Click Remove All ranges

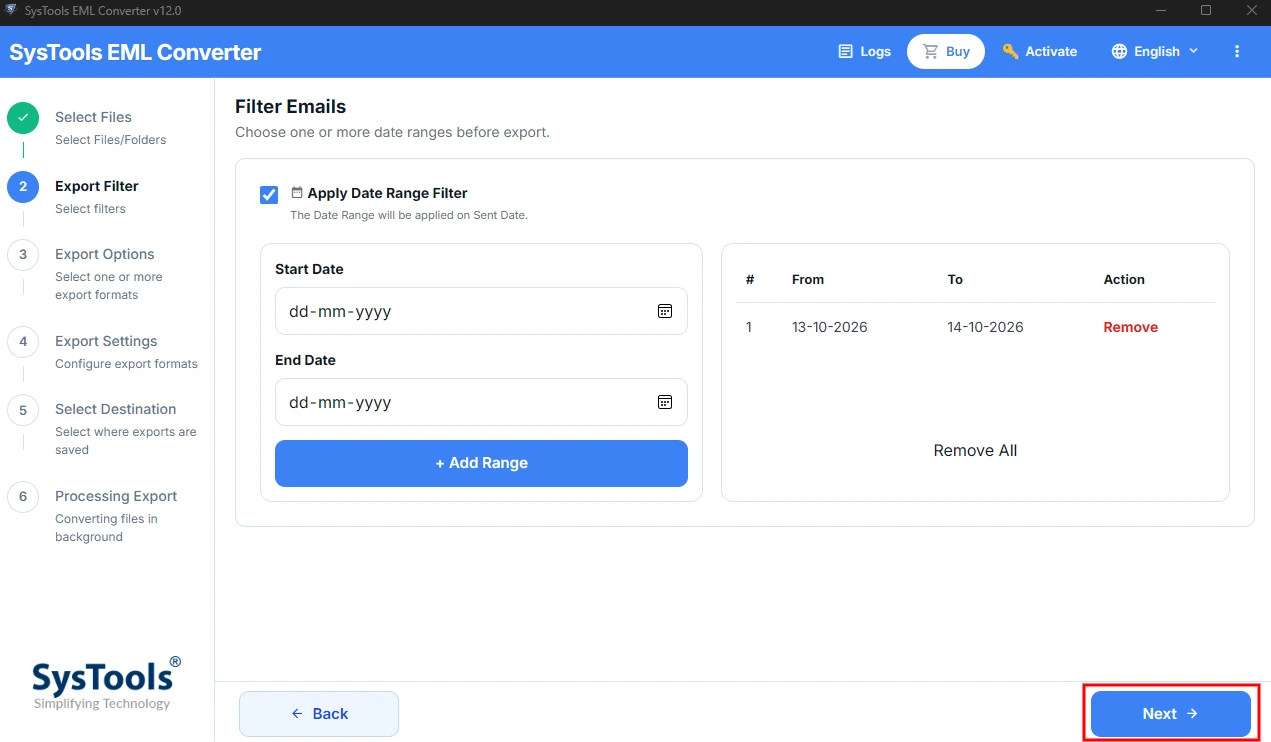click(x=975, y=450)
